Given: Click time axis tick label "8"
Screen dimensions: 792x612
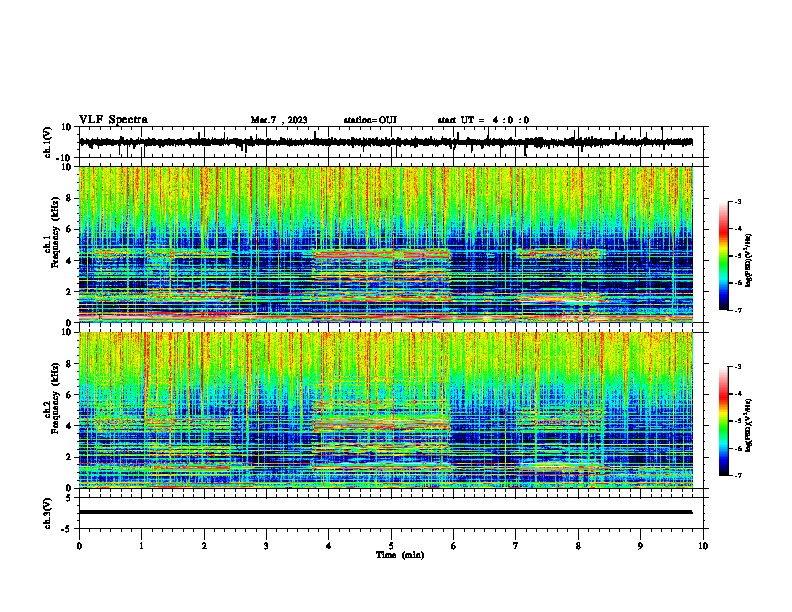Looking at the screenshot, I should (x=578, y=546).
